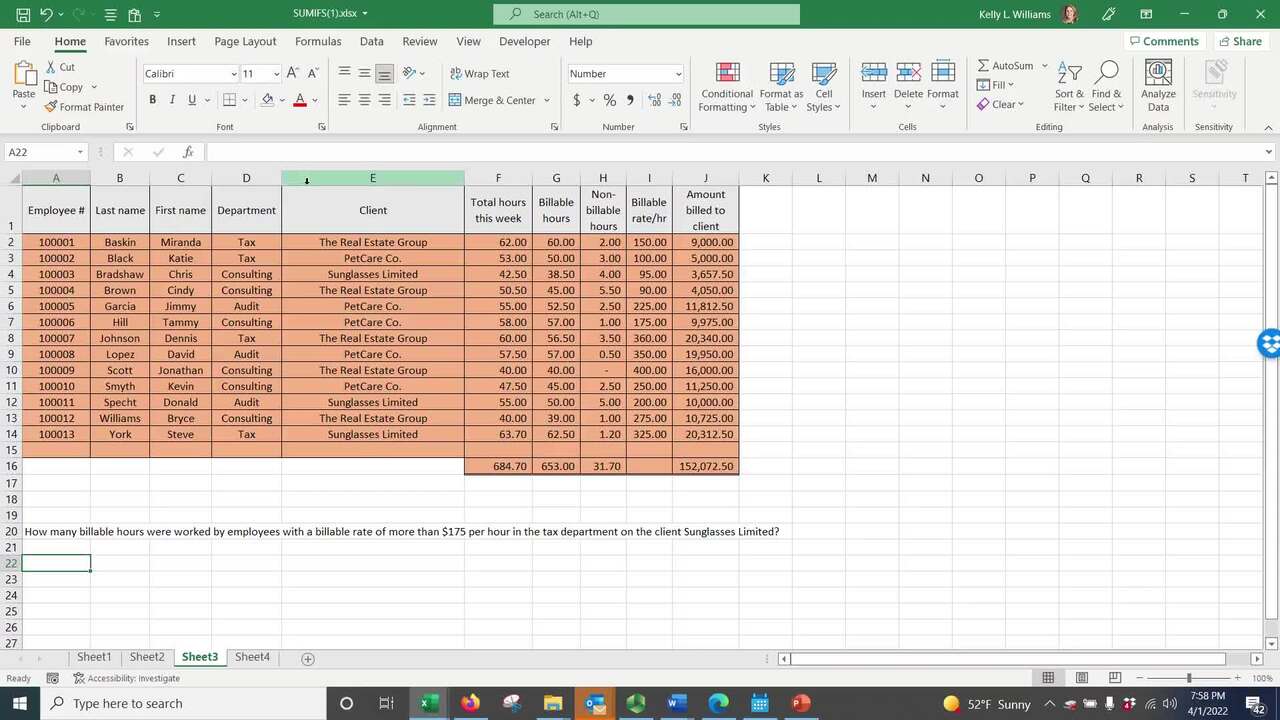This screenshot has height=720, width=1280.
Task: Expand the Fill dropdown
Action: click(1011, 85)
